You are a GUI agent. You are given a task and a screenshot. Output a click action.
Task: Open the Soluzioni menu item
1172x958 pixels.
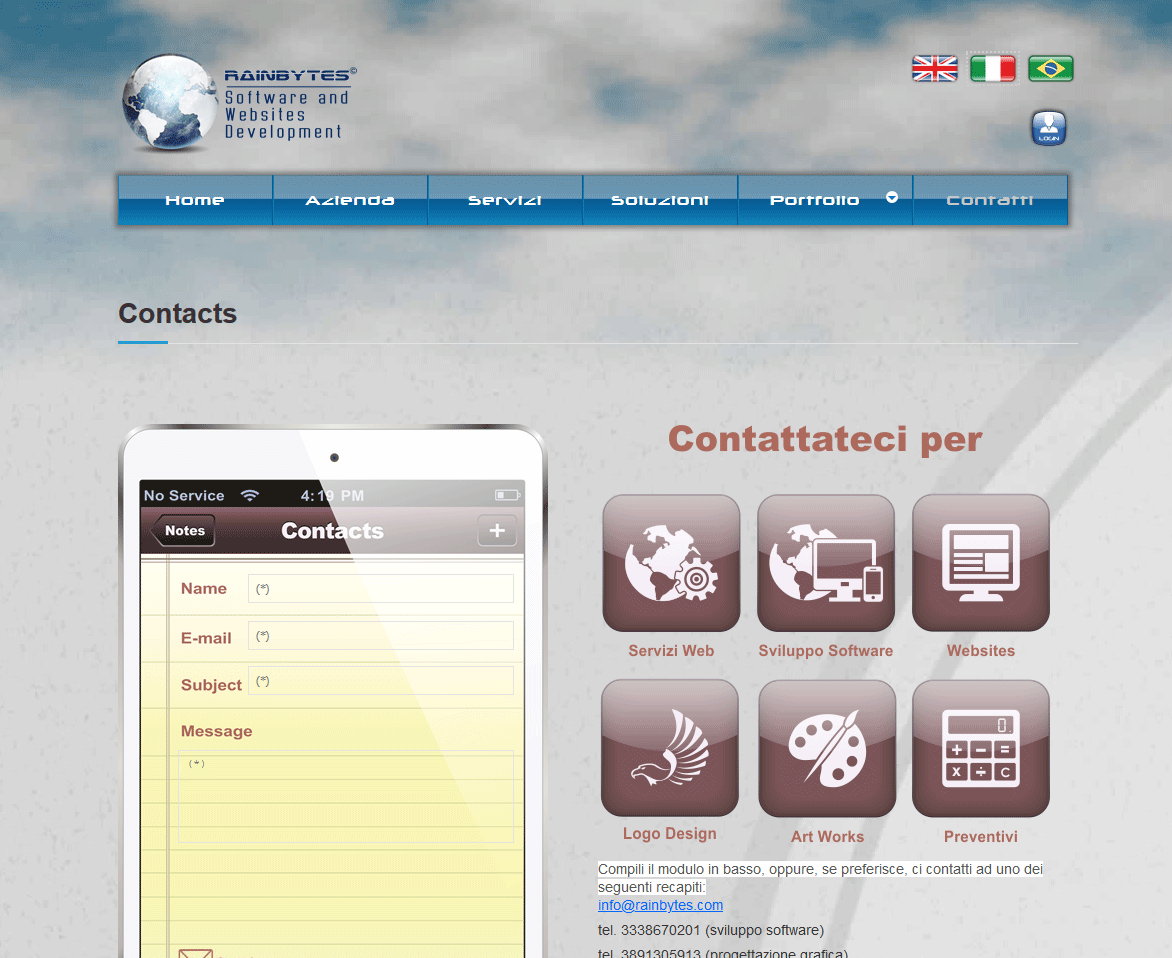660,200
